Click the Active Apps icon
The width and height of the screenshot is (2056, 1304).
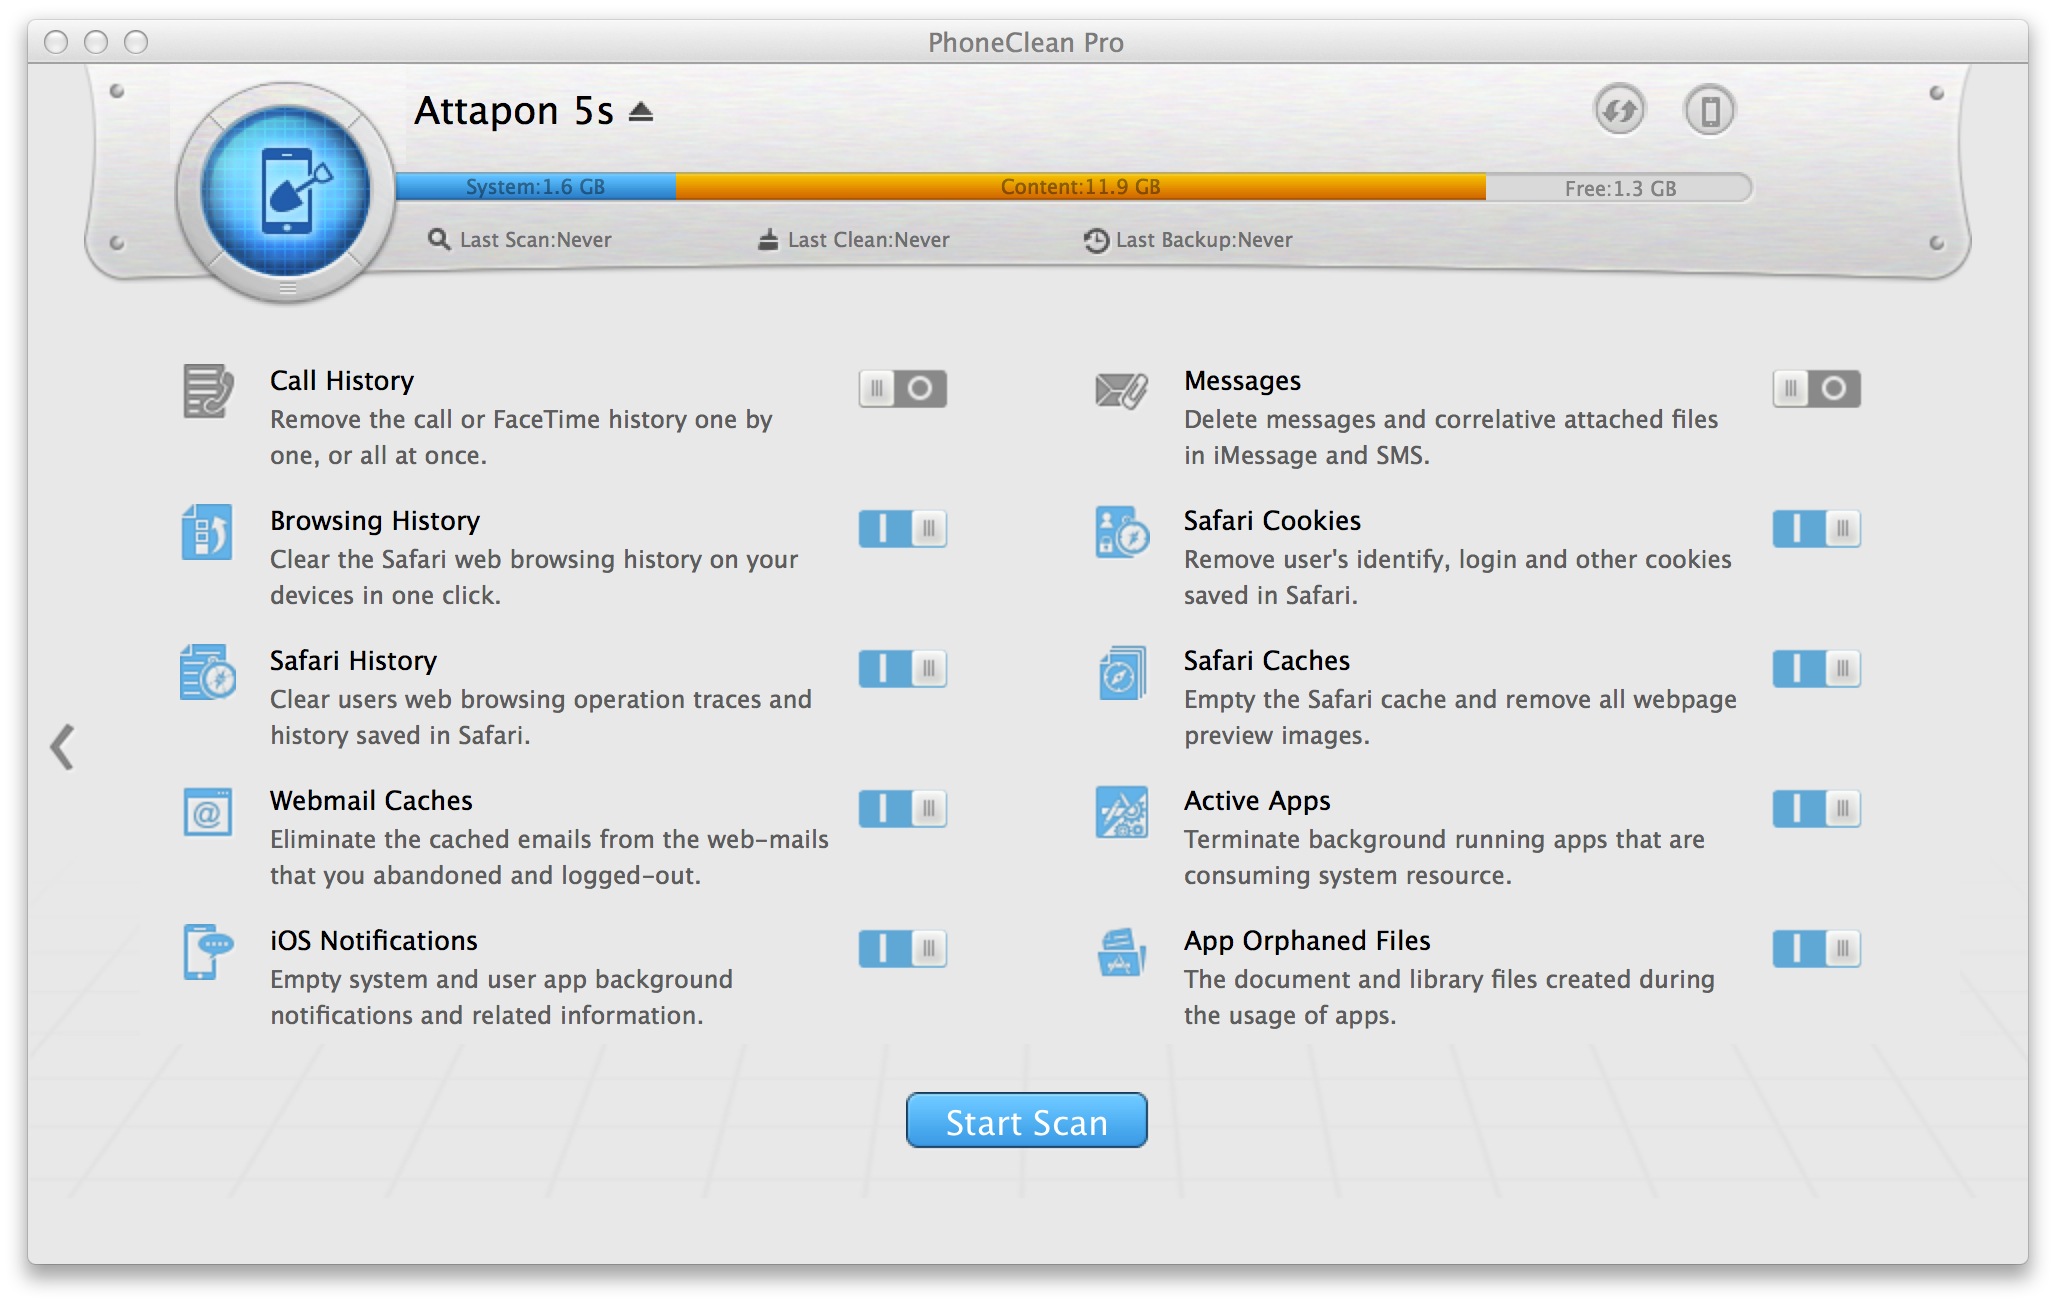tap(1121, 812)
